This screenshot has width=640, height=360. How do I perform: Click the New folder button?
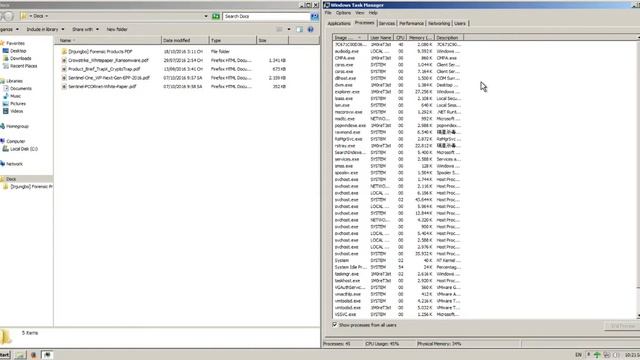pos(117,29)
